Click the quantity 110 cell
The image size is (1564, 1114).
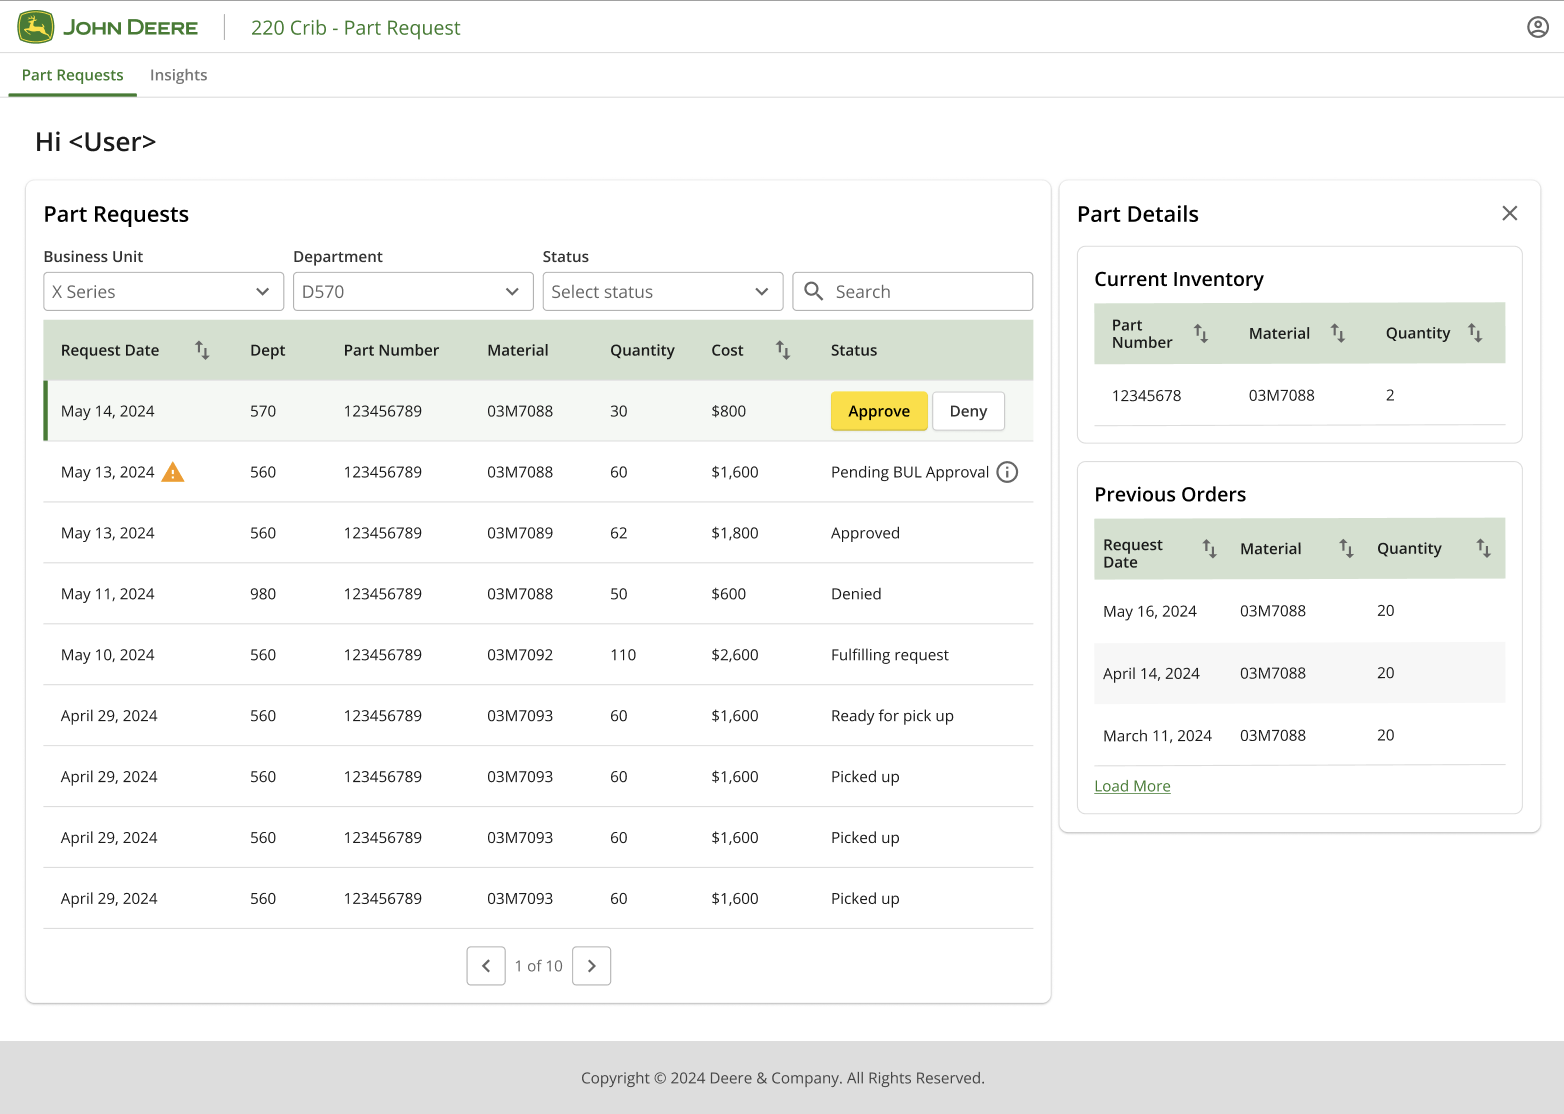tap(623, 655)
